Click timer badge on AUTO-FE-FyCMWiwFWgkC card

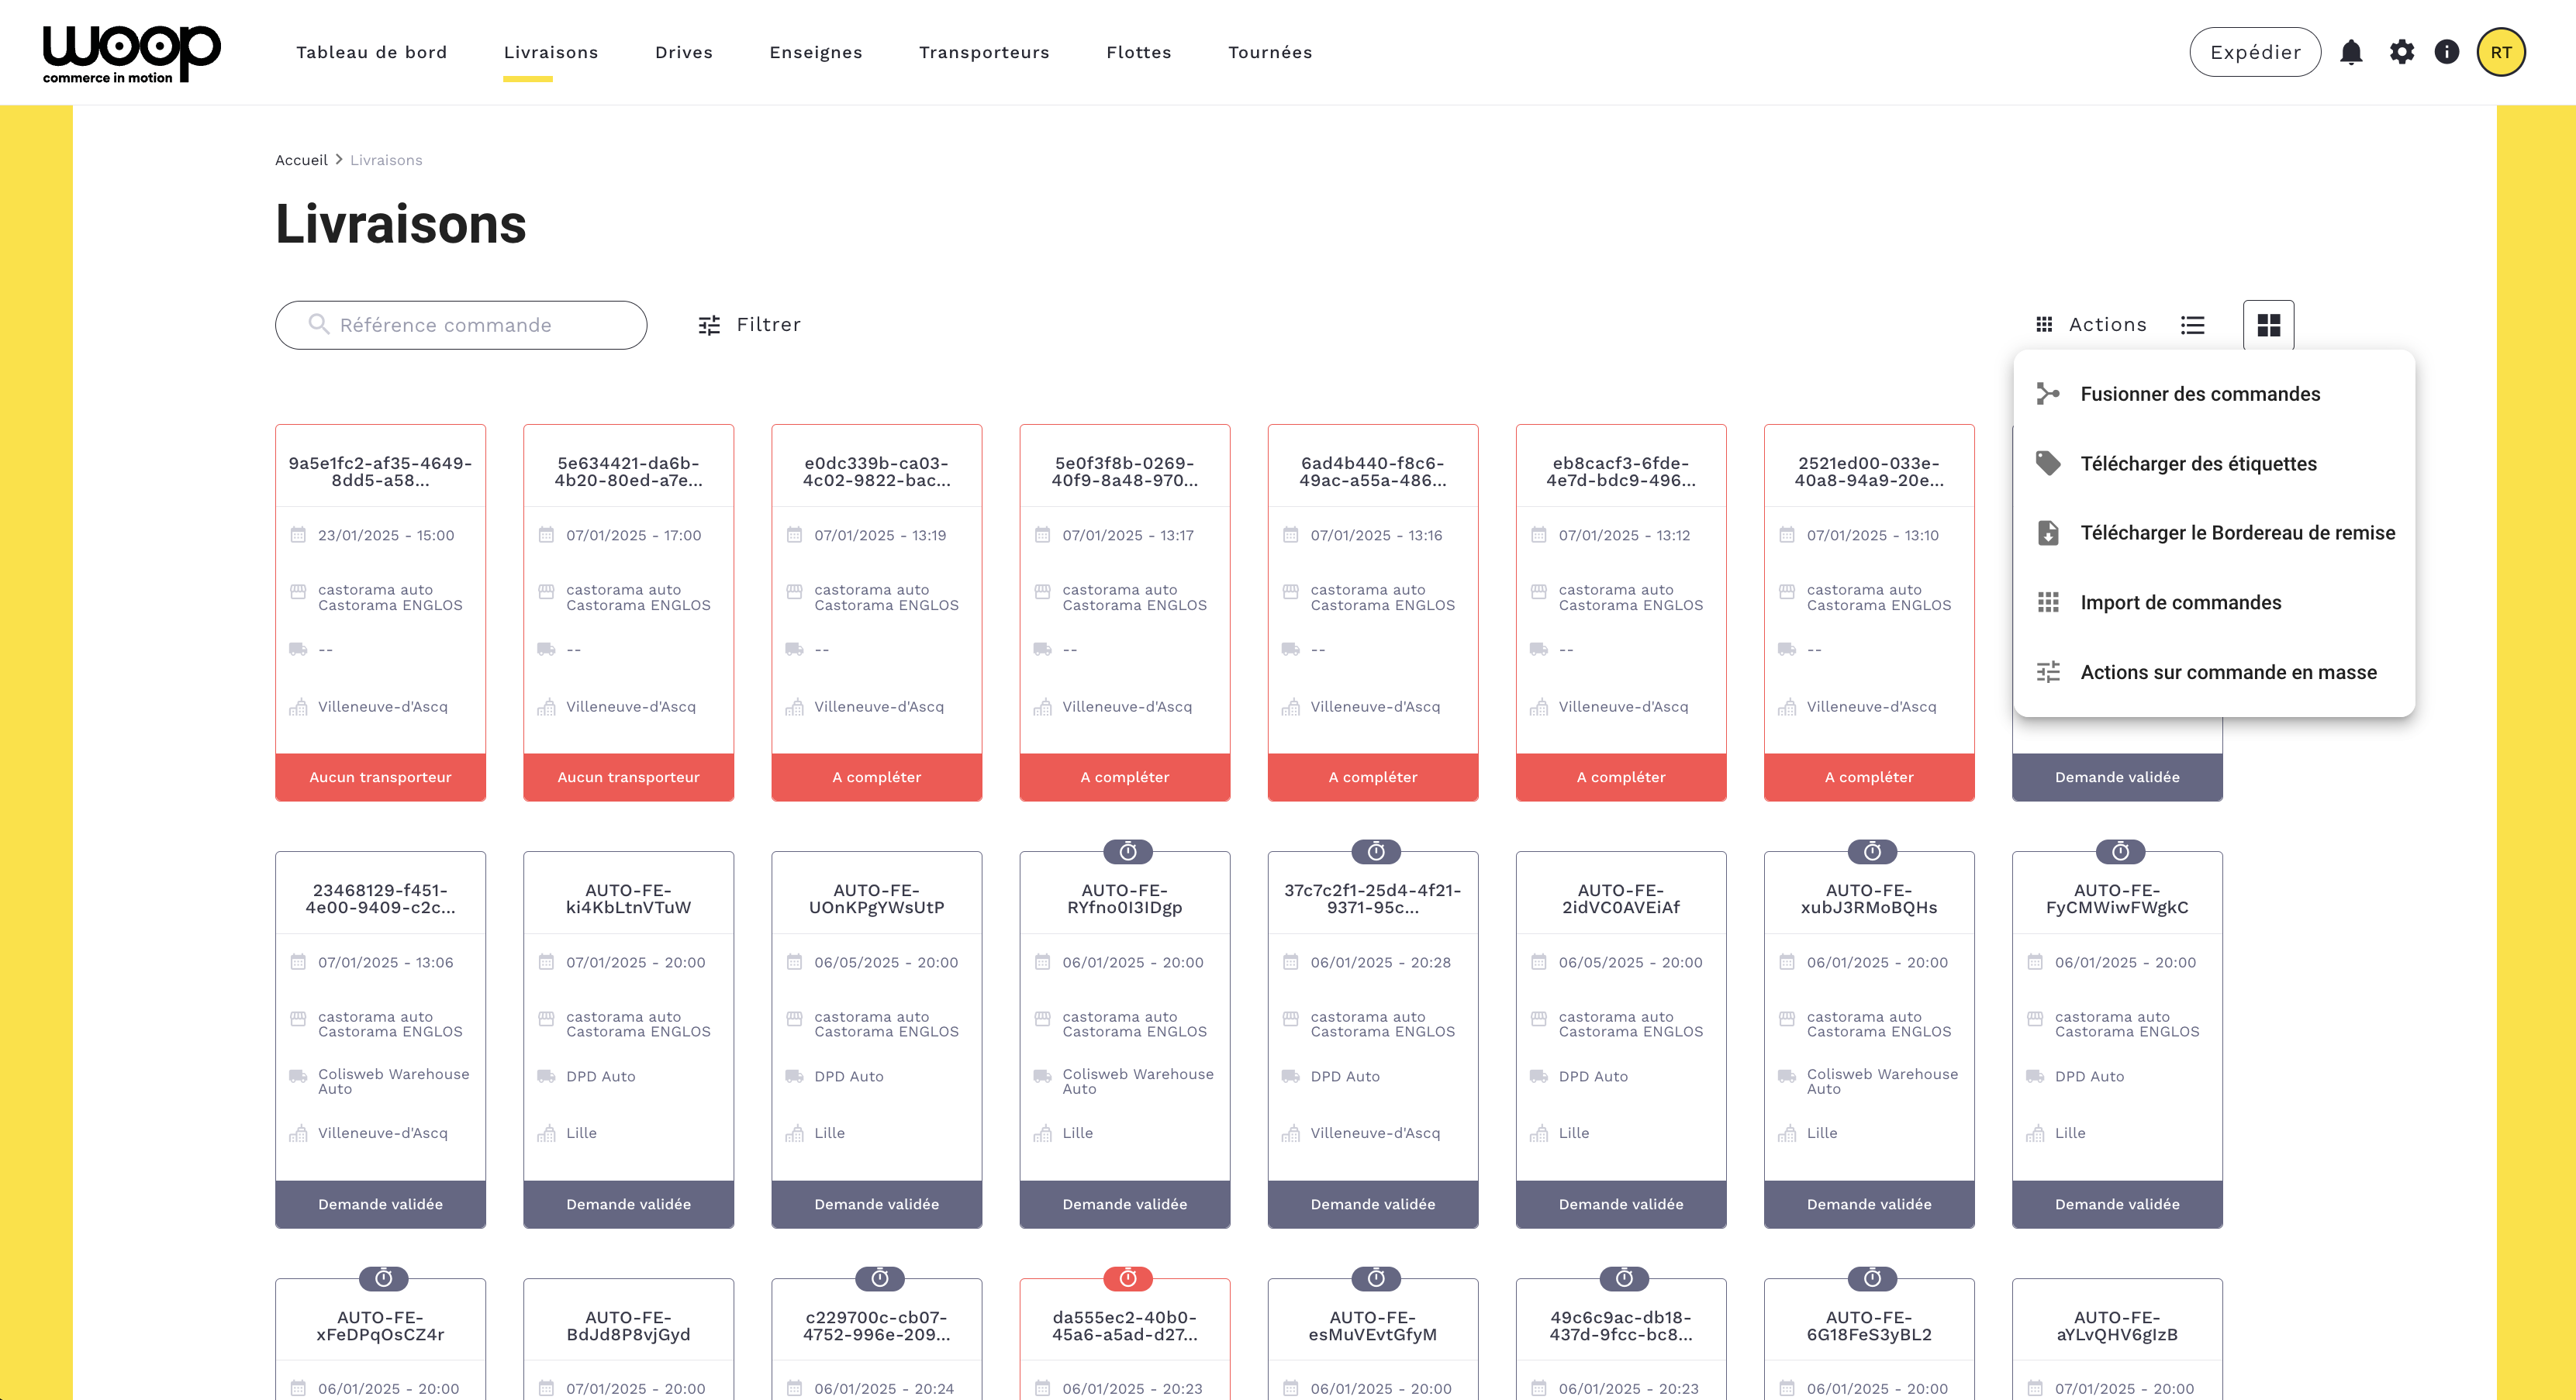pyautogui.click(x=2120, y=851)
